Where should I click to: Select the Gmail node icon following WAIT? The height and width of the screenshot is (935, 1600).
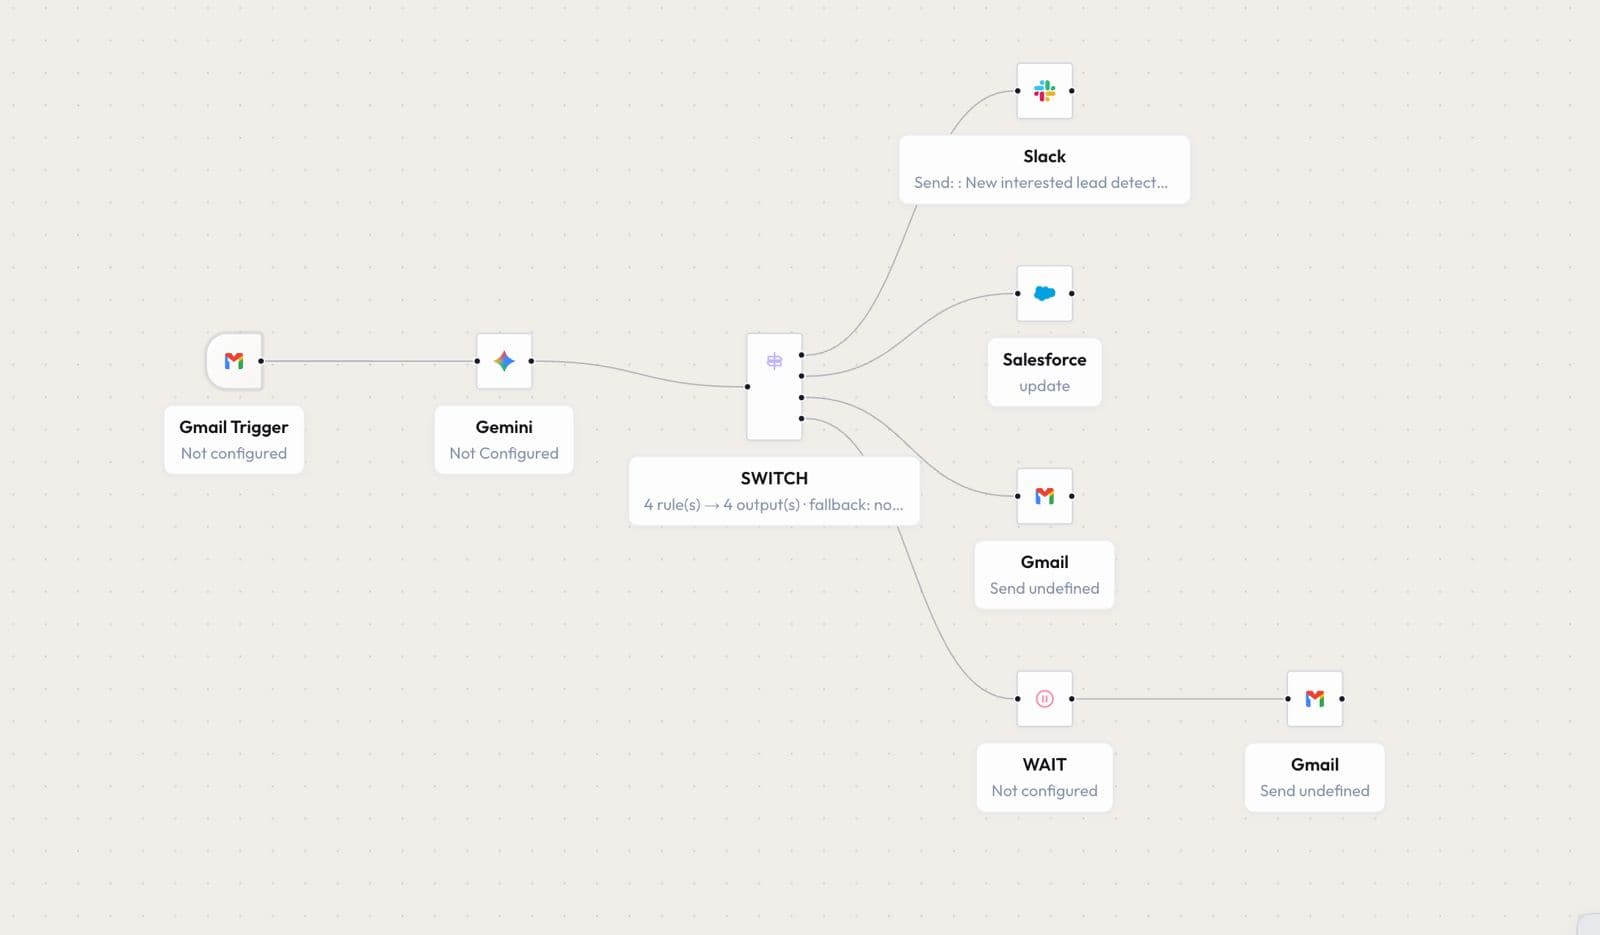click(x=1314, y=699)
